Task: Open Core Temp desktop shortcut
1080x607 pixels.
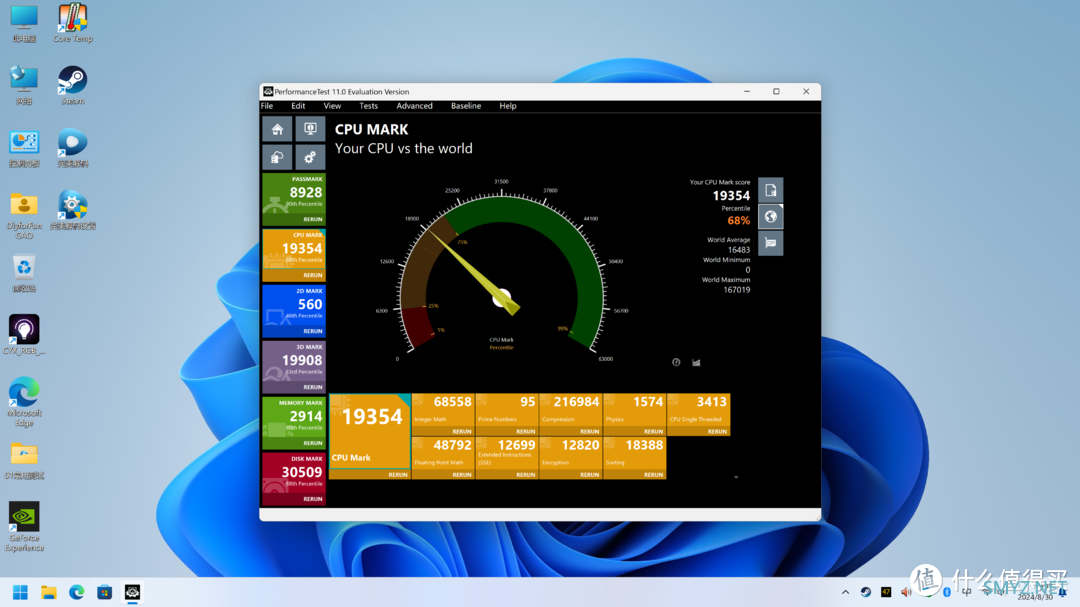Action: [x=72, y=23]
